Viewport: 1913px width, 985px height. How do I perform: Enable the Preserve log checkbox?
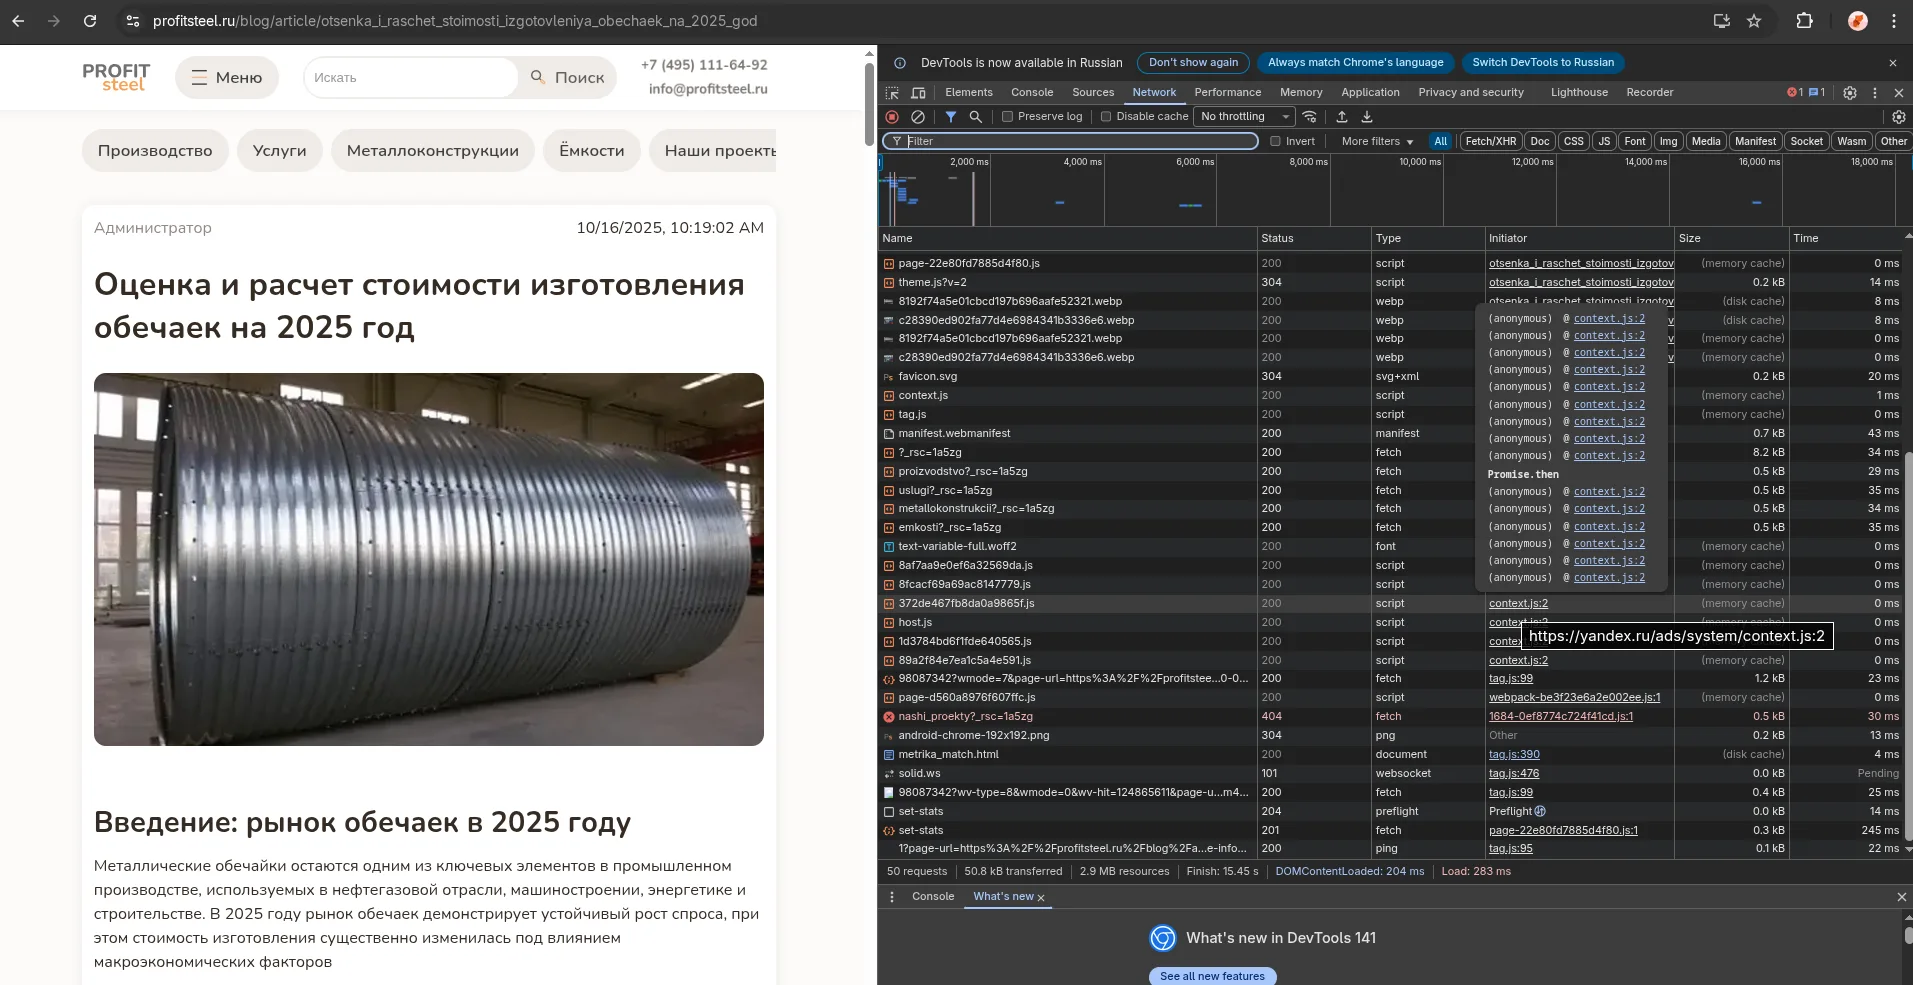1008,117
